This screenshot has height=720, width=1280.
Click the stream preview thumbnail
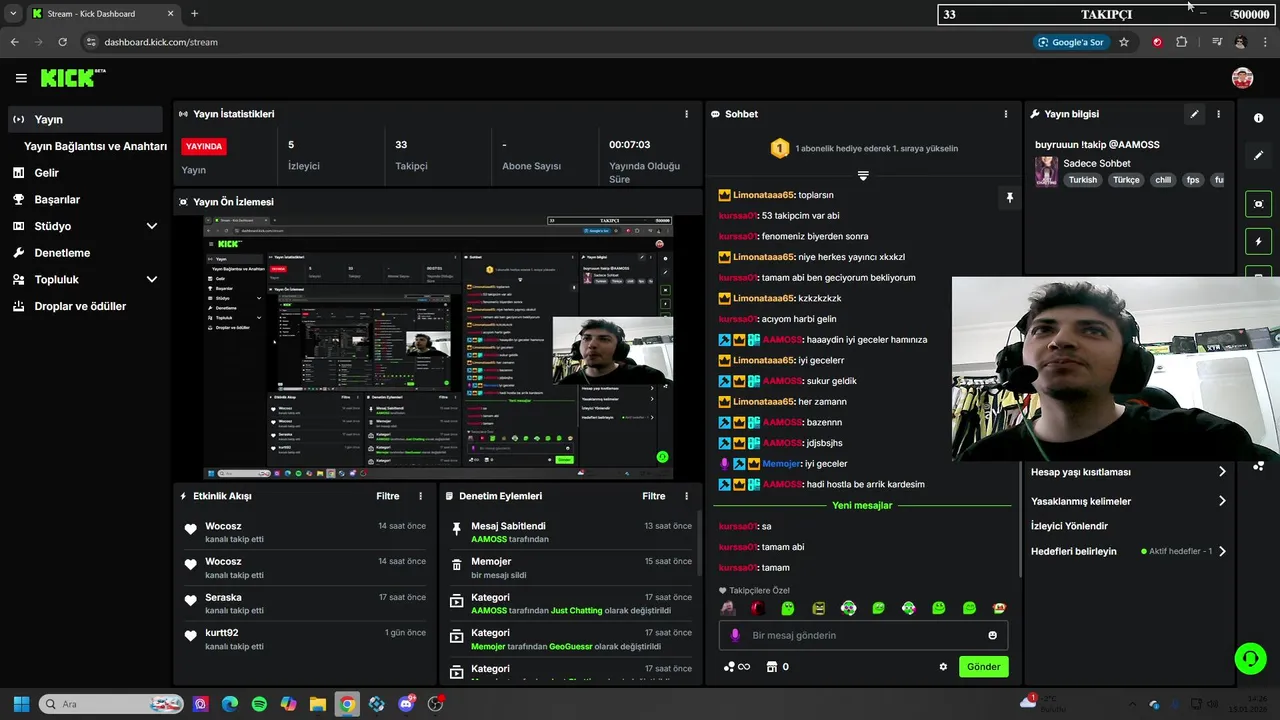point(438,347)
